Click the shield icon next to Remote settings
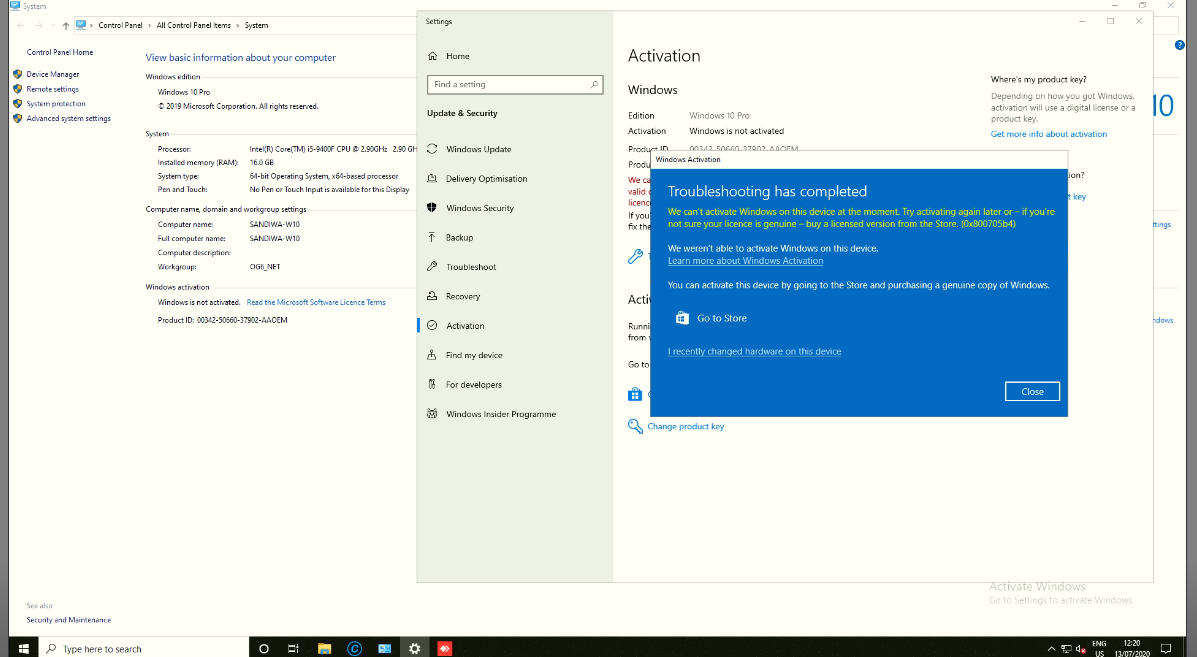The height and width of the screenshot is (657, 1197). (18, 89)
